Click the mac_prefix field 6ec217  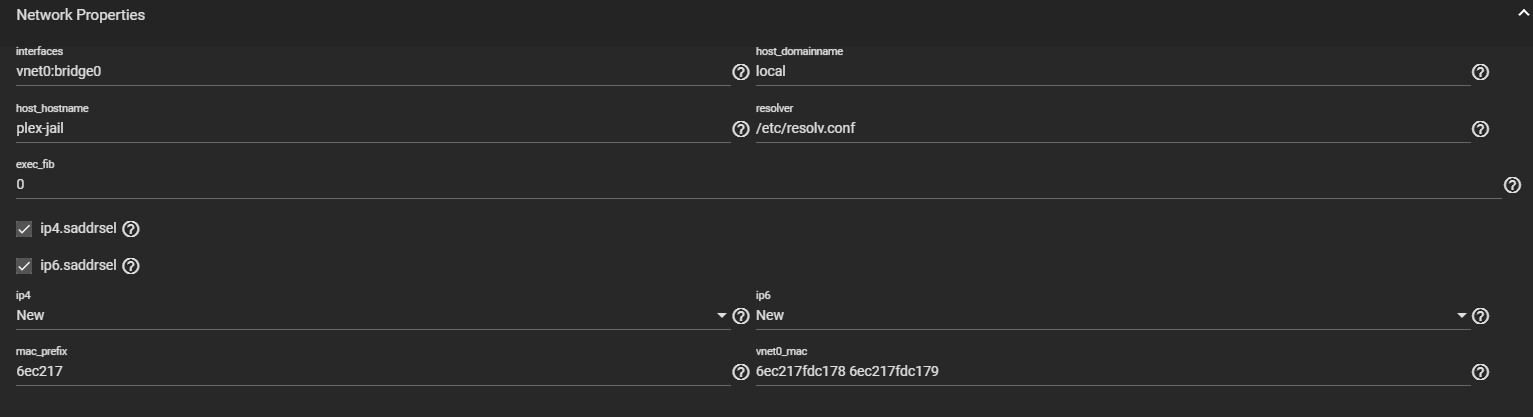(x=373, y=372)
